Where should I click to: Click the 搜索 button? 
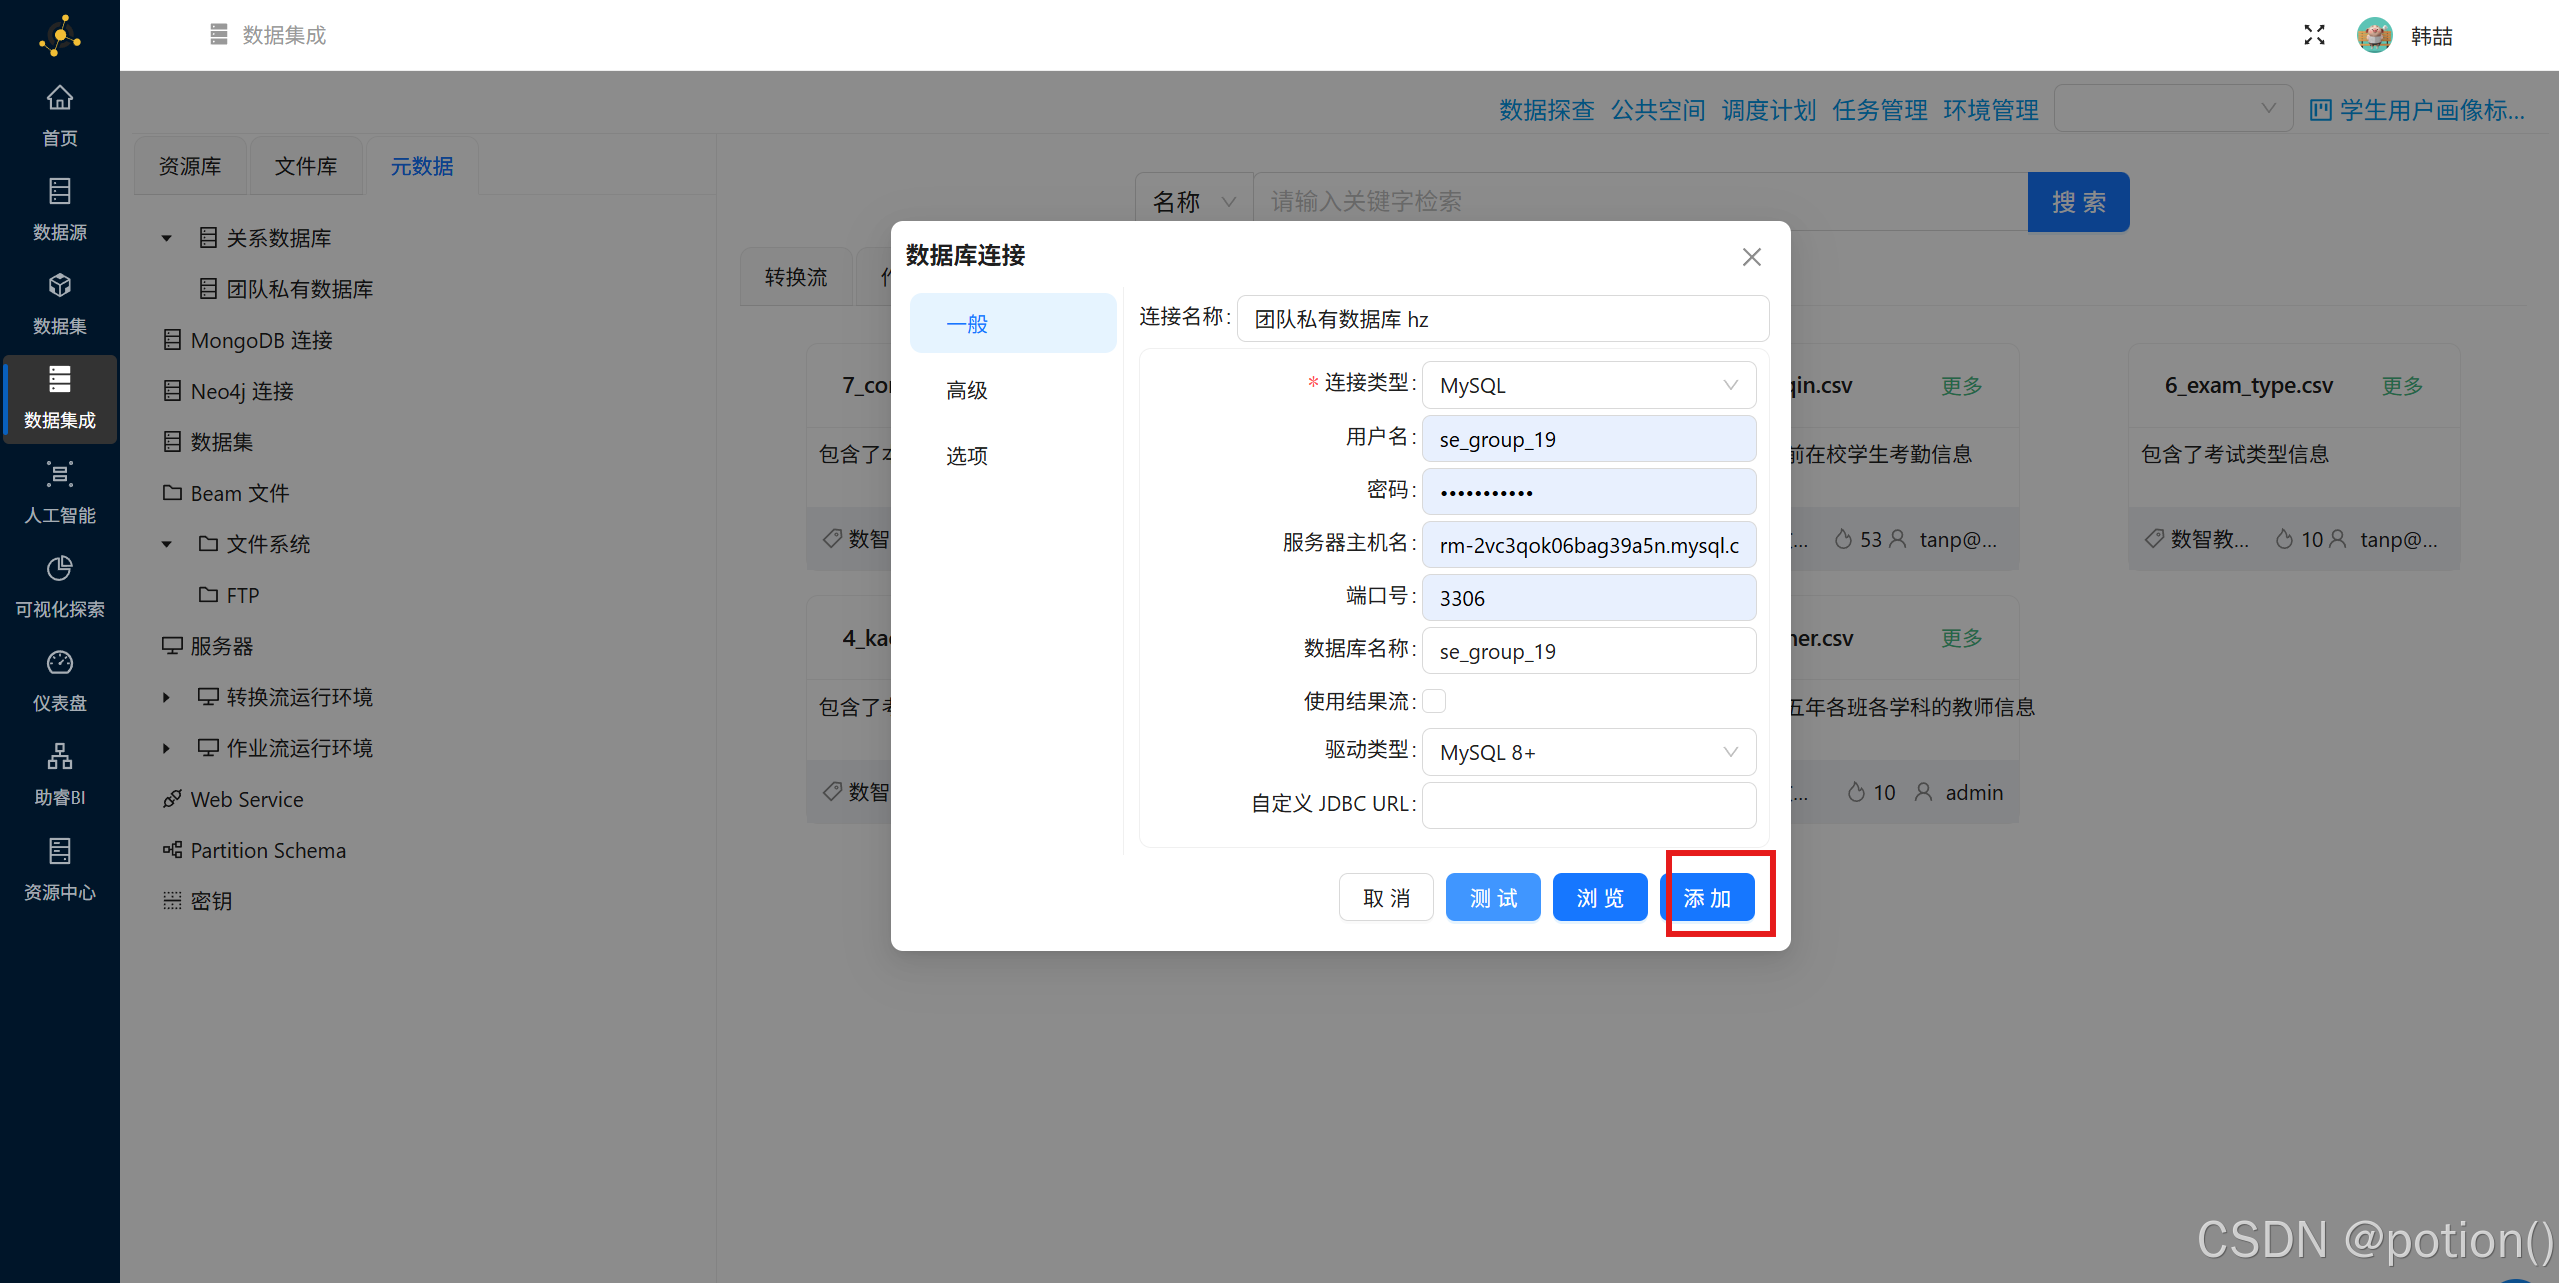(x=2078, y=202)
